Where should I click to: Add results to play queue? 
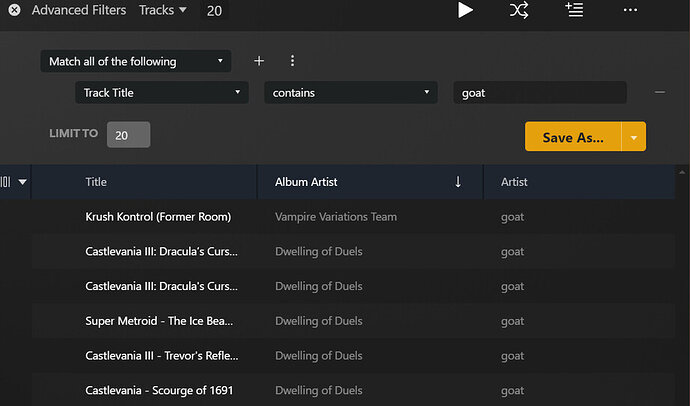[x=574, y=10]
